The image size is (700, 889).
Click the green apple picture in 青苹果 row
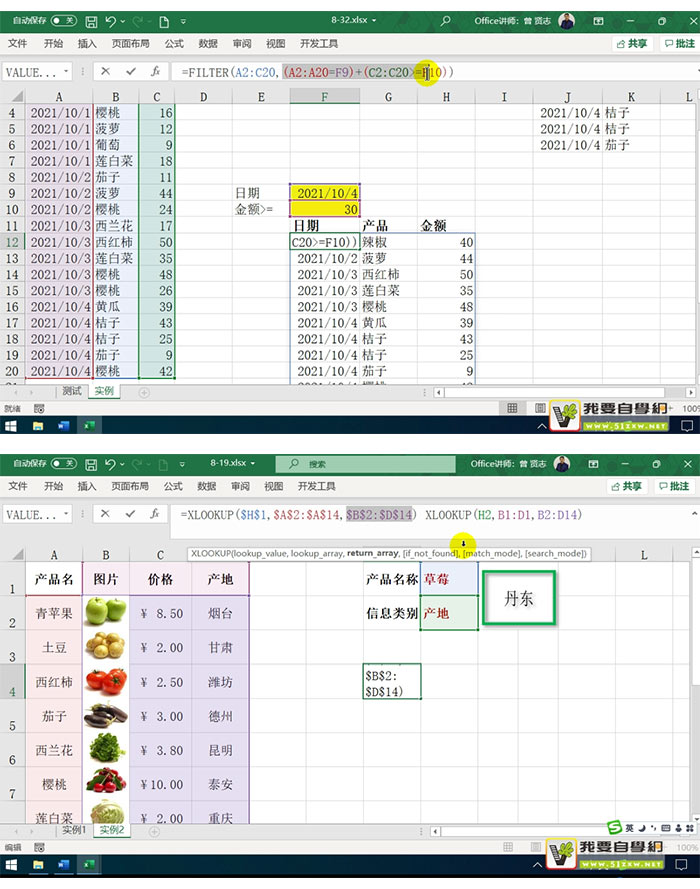pyautogui.click(x=107, y=611)
